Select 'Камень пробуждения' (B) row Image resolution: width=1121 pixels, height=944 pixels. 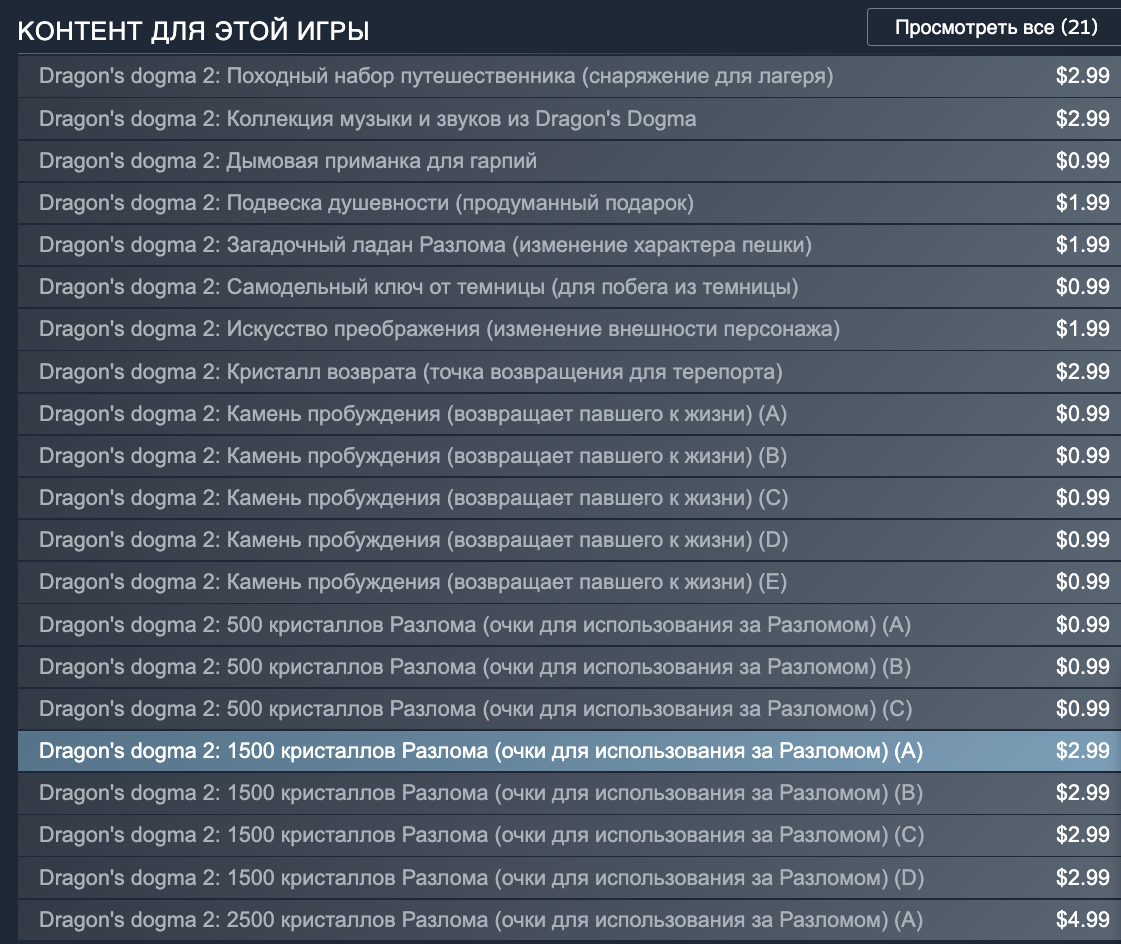(x=569, y=456)
